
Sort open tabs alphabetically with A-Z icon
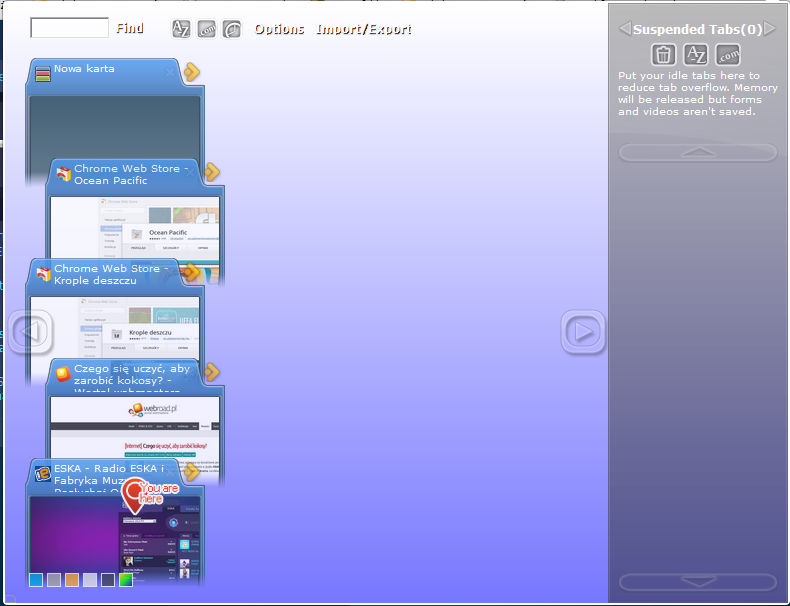point(181,29)
